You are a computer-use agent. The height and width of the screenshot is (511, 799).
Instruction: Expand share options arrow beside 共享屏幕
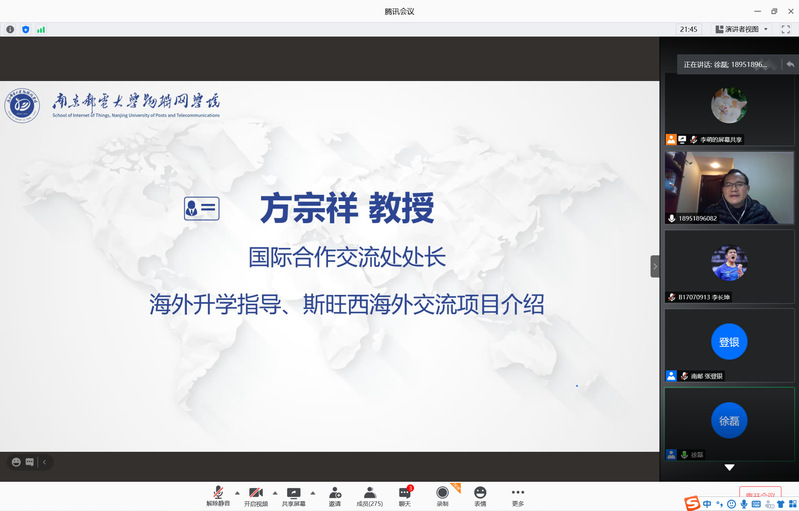pyautogui.click(x=313, y=493)
